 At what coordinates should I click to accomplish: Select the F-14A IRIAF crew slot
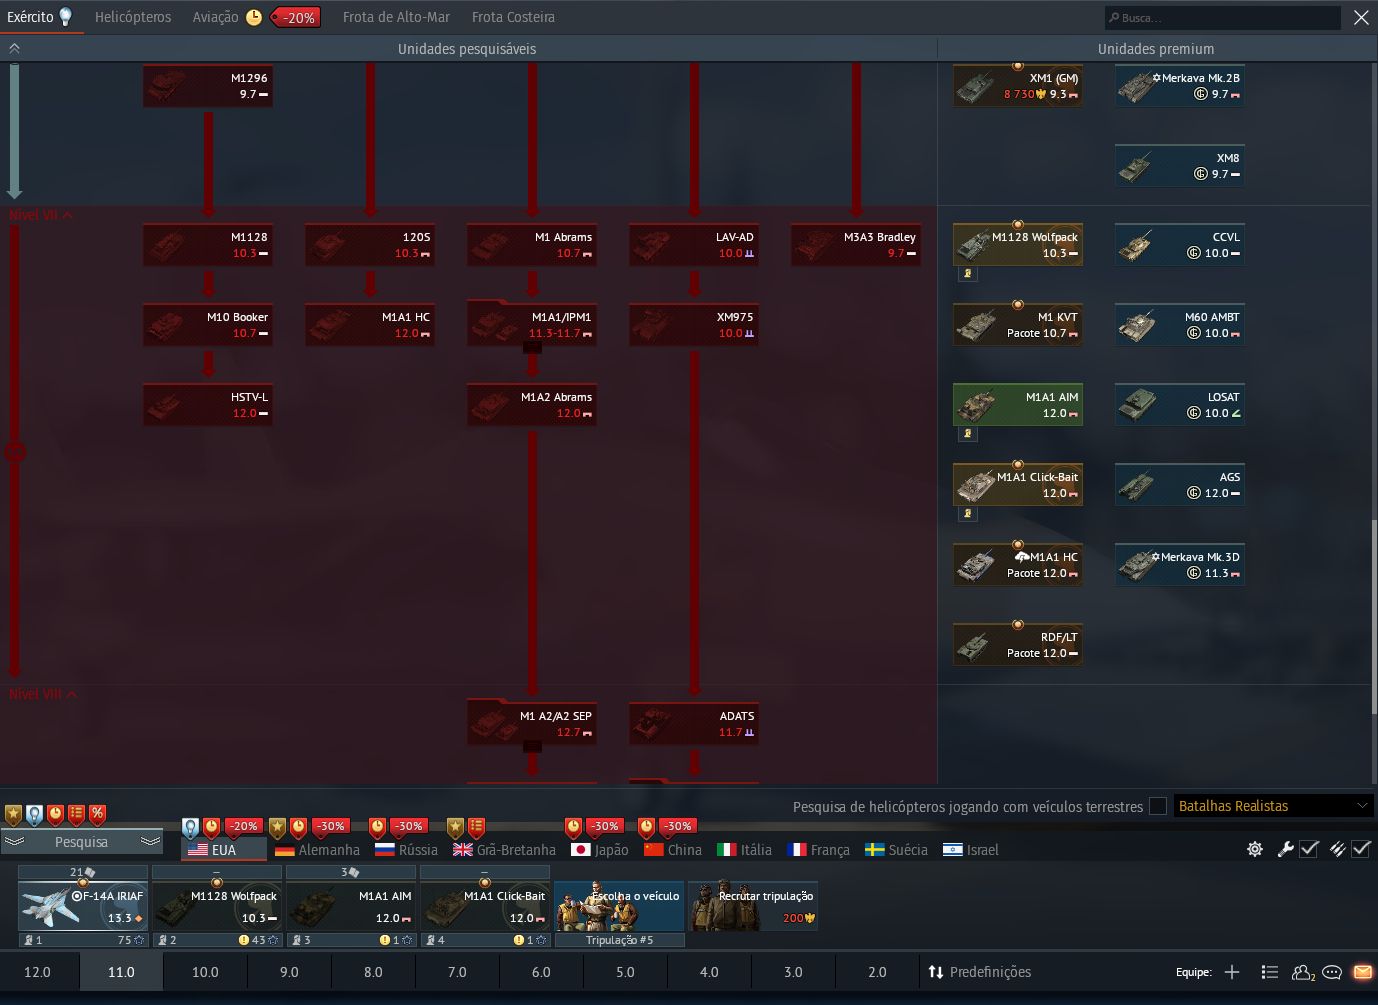click(83, 905)
